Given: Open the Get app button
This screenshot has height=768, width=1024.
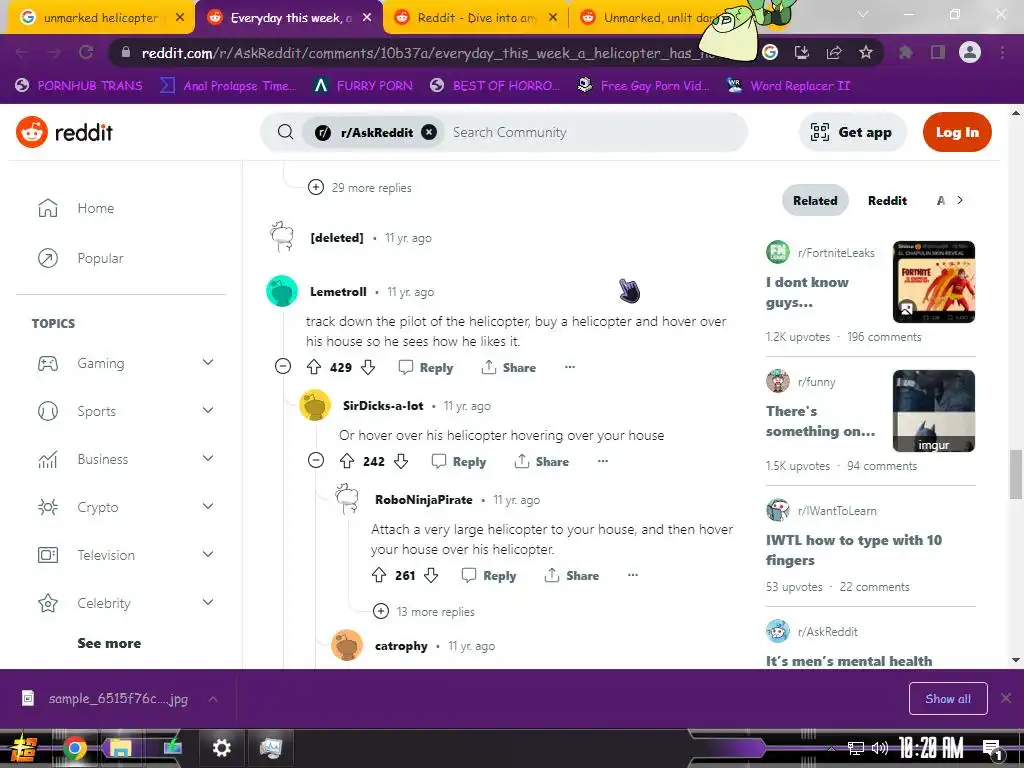Looking at the screenshot, I should coord(851,133).
